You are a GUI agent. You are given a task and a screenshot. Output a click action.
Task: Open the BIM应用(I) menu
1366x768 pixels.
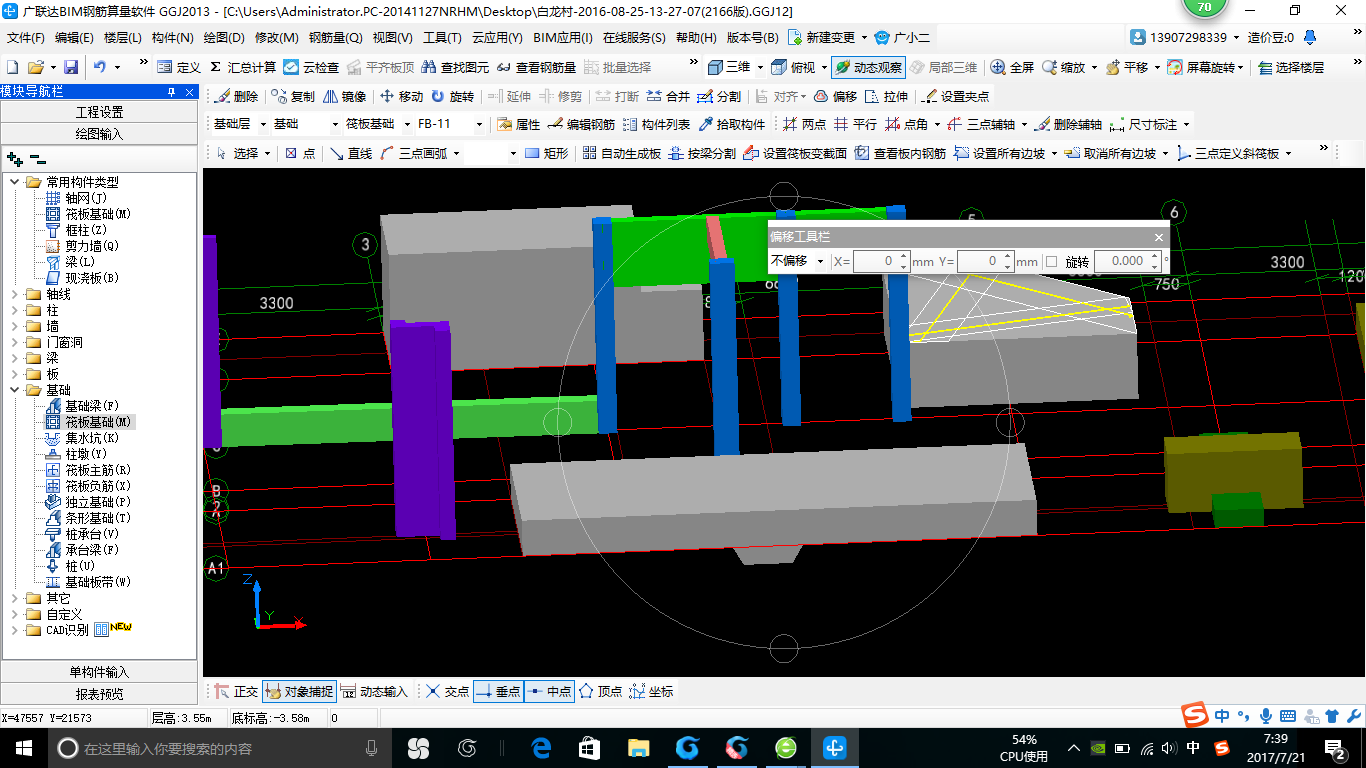point(563,38)
